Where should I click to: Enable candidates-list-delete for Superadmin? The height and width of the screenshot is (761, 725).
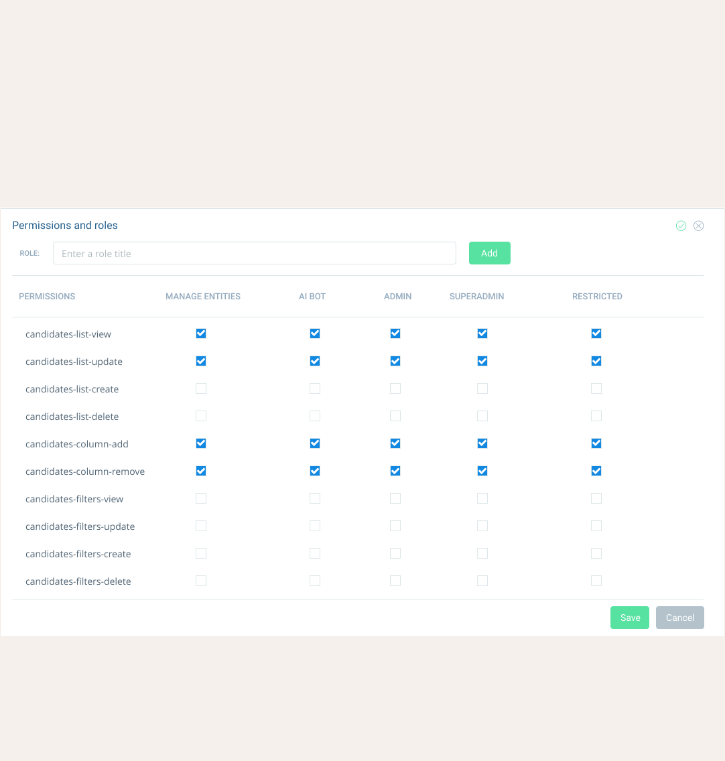(x=482, y=416)
